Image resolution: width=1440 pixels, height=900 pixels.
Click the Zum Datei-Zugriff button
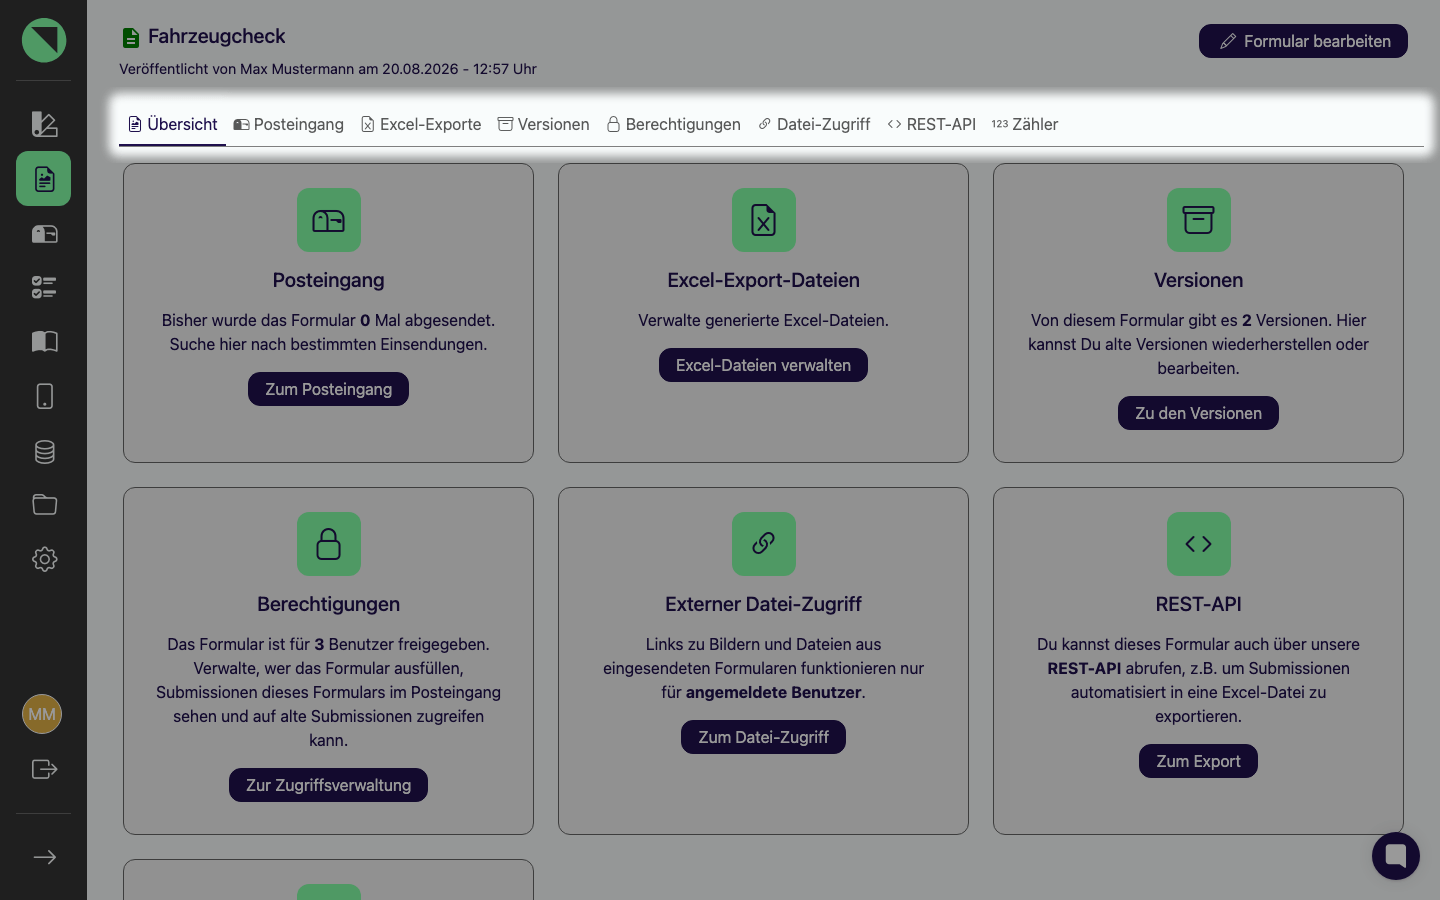click(x=763, y=737)
